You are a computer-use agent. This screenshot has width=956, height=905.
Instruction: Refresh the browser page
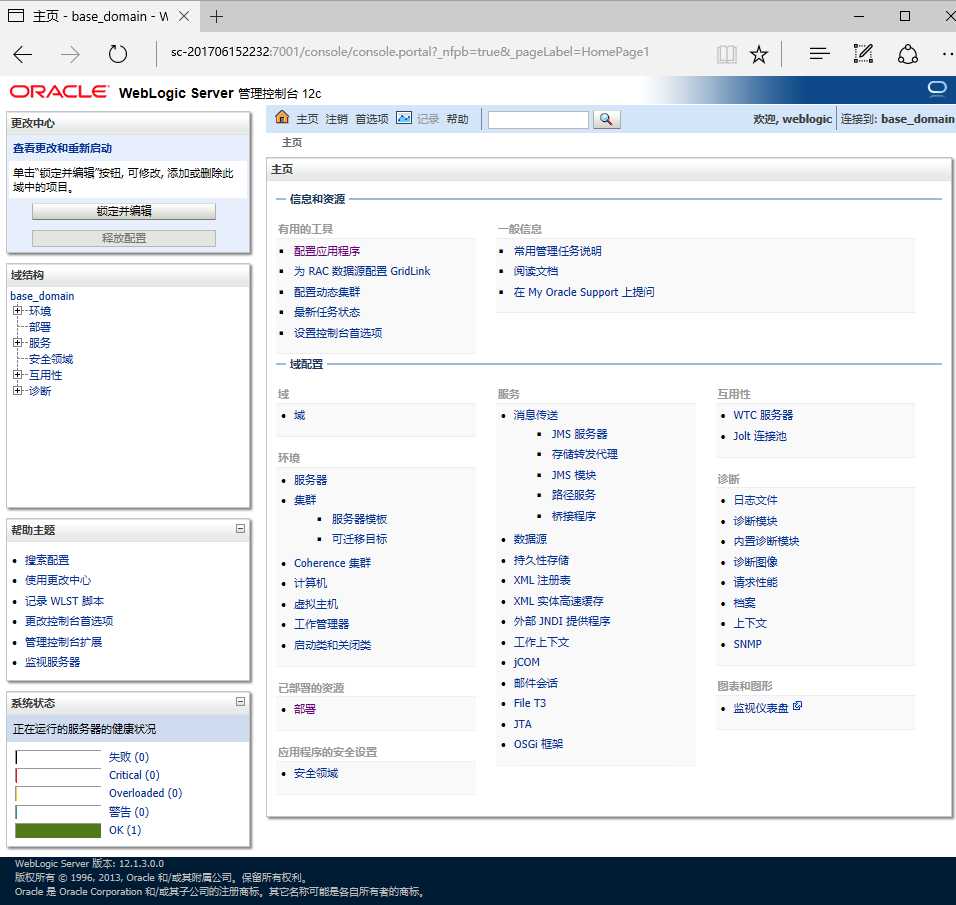118,54
